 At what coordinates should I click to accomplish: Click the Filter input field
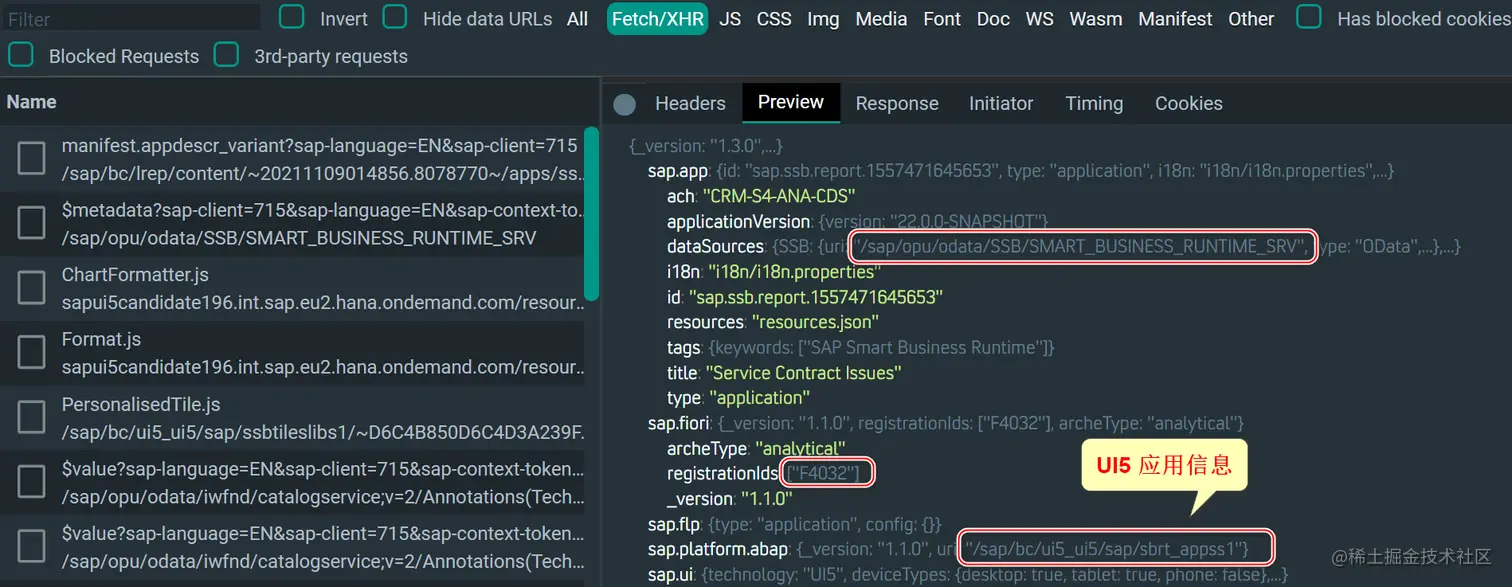[x=130, y=19]
